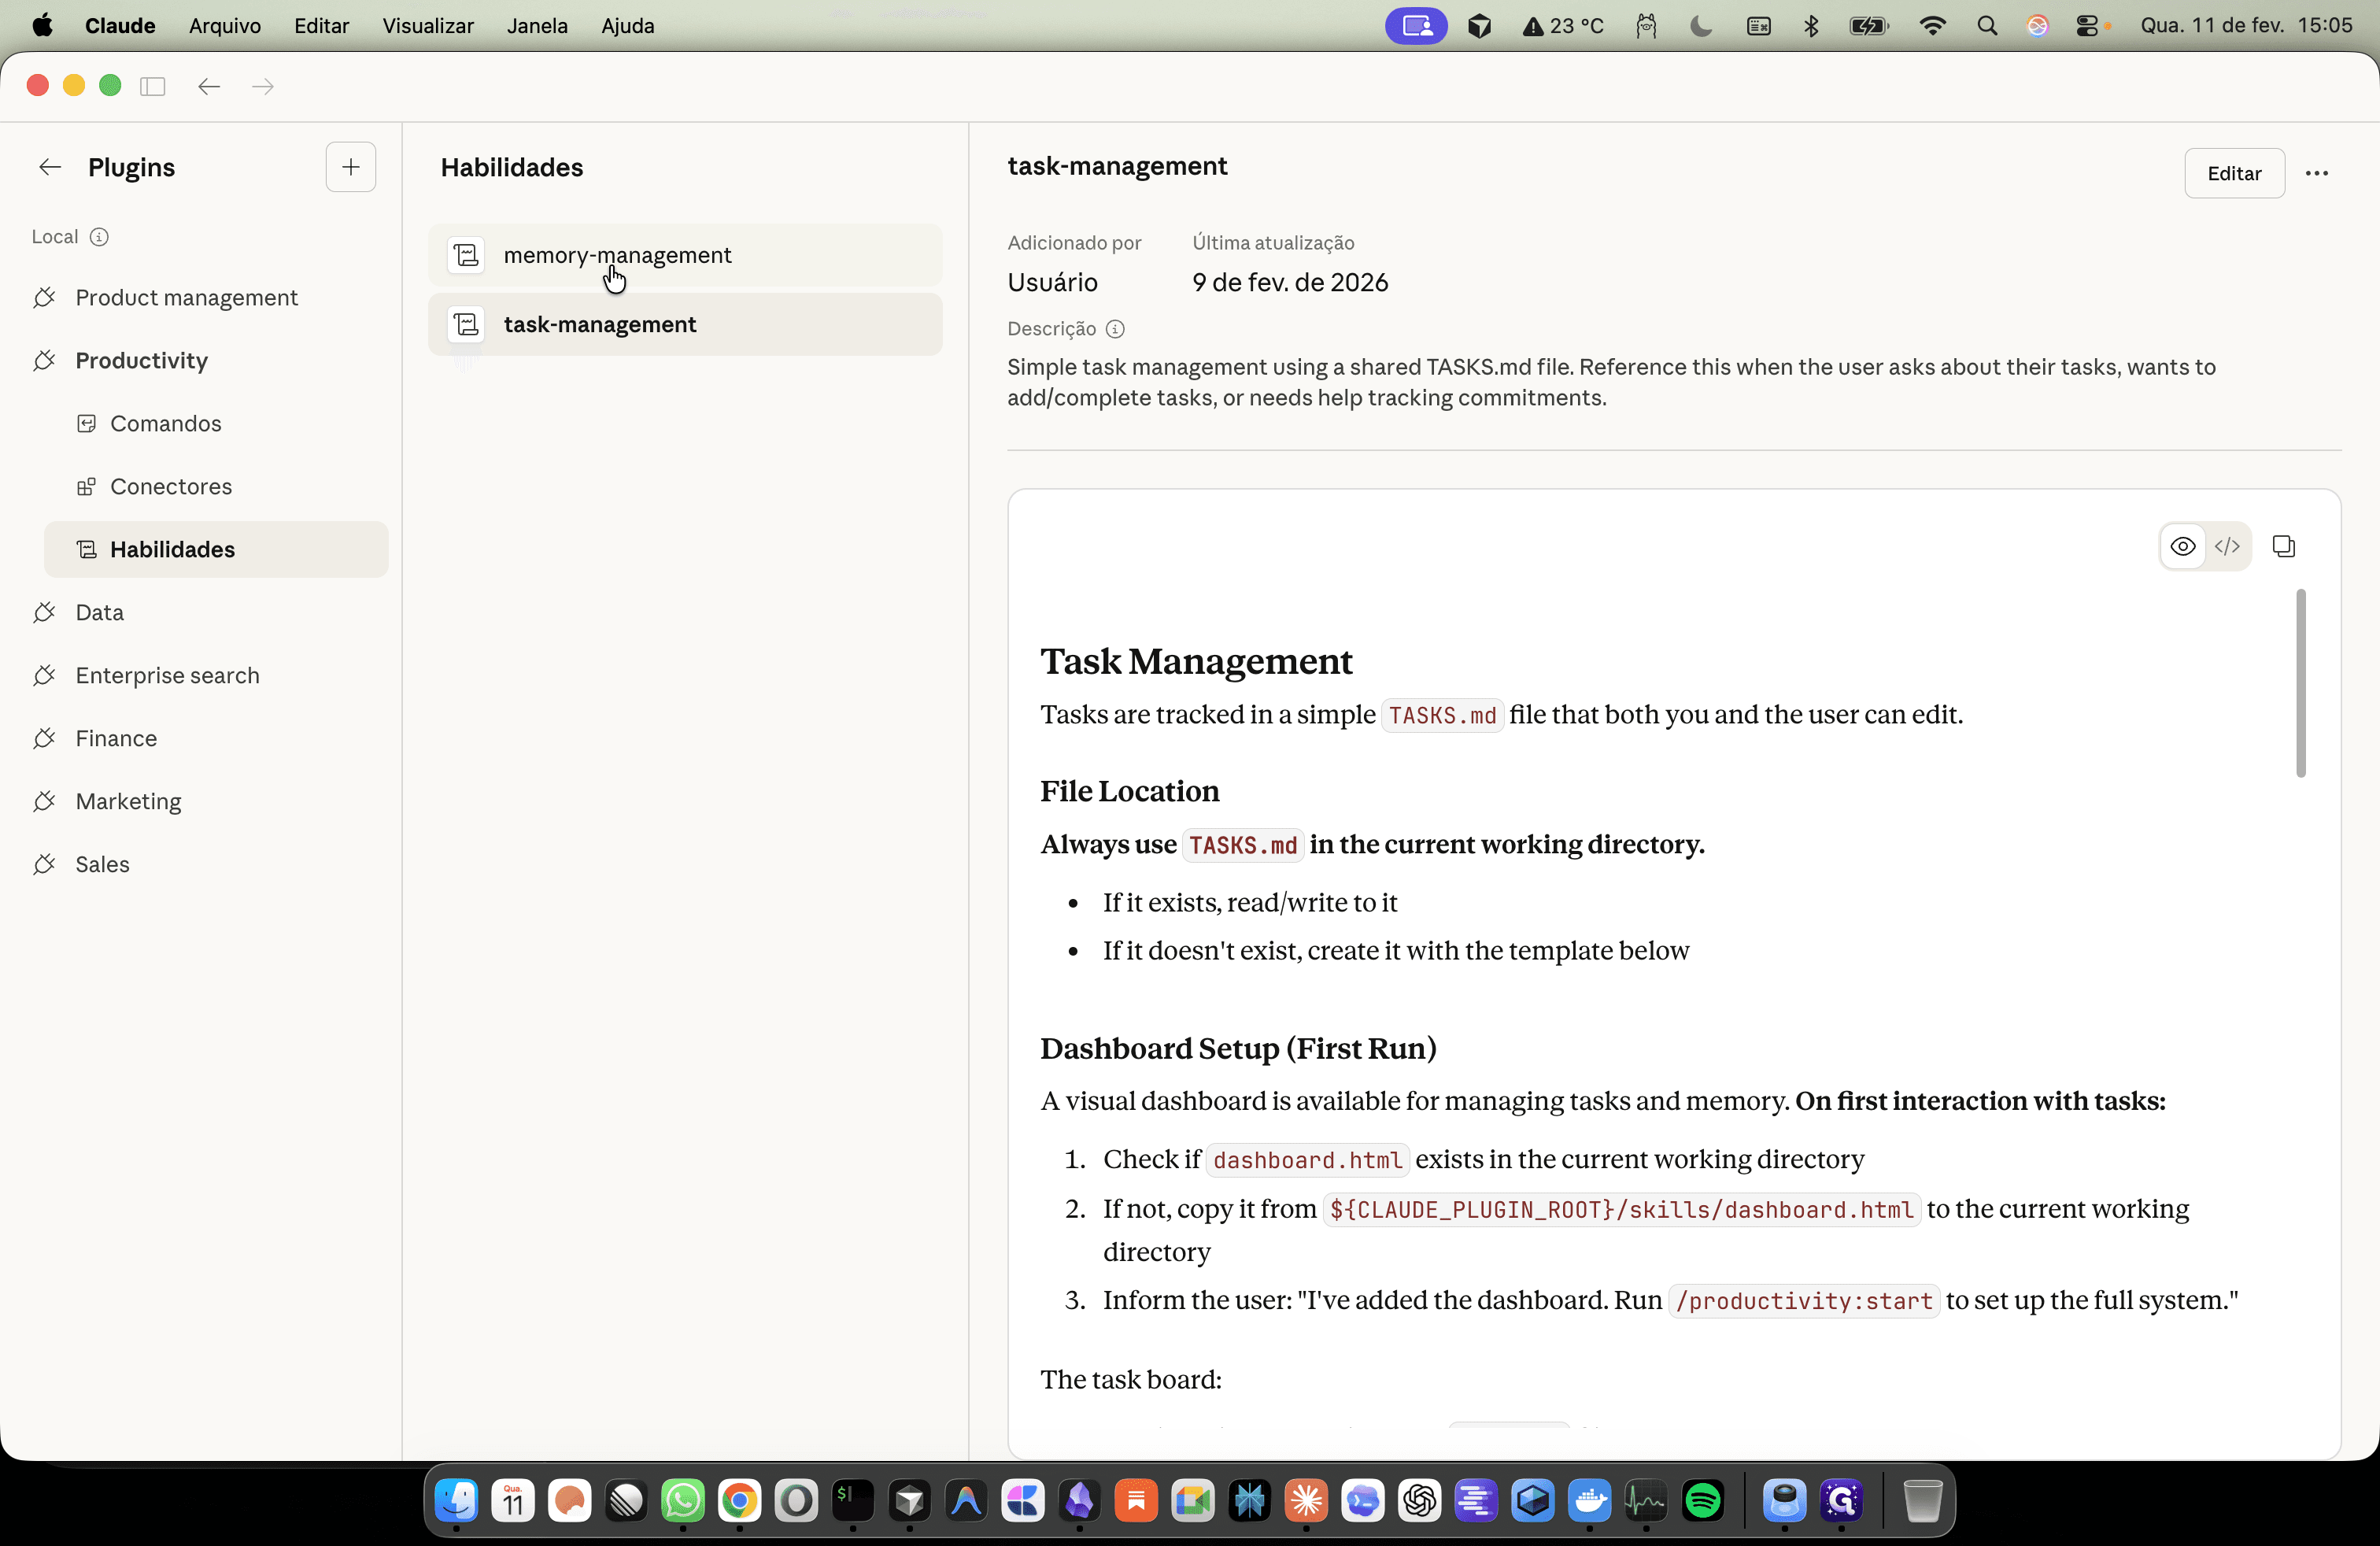
Task: Open the more options ellipsis menu
Action: [x=2317, y=173]
